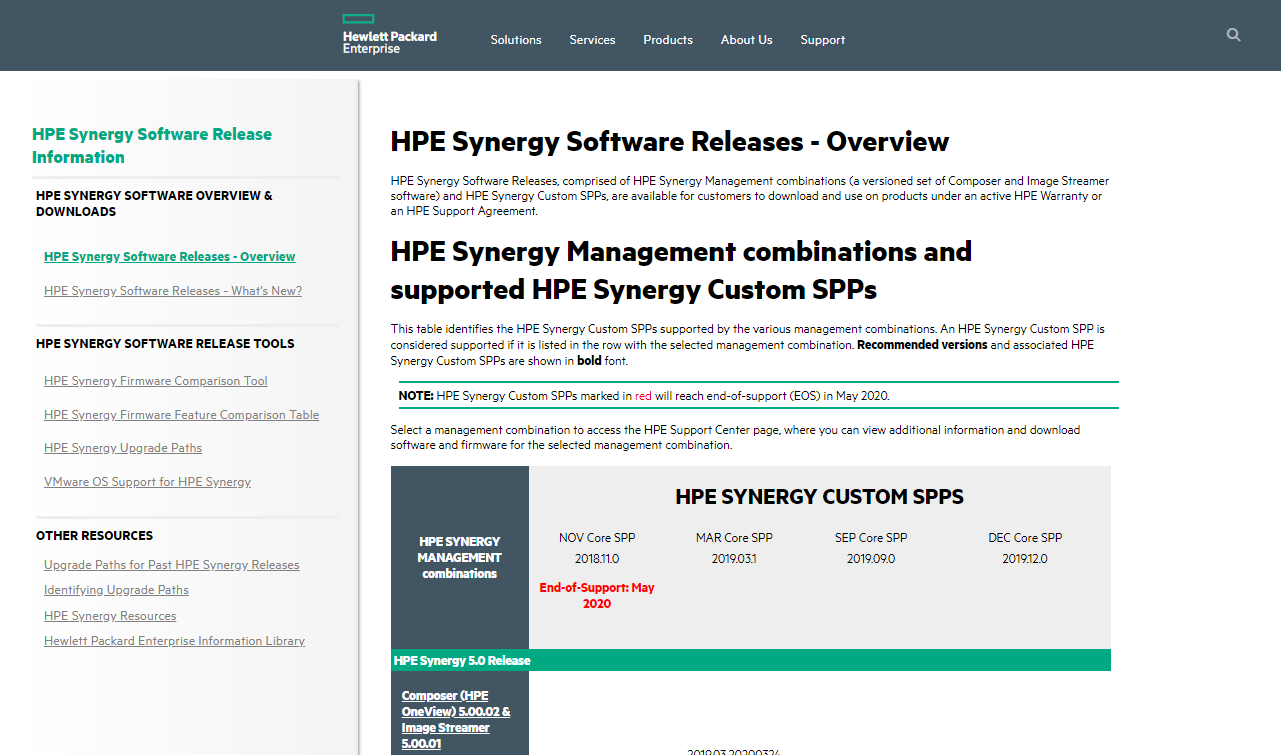Click HPE SYNERGY MANAGEMENT combinations header cell

(459, 558)
